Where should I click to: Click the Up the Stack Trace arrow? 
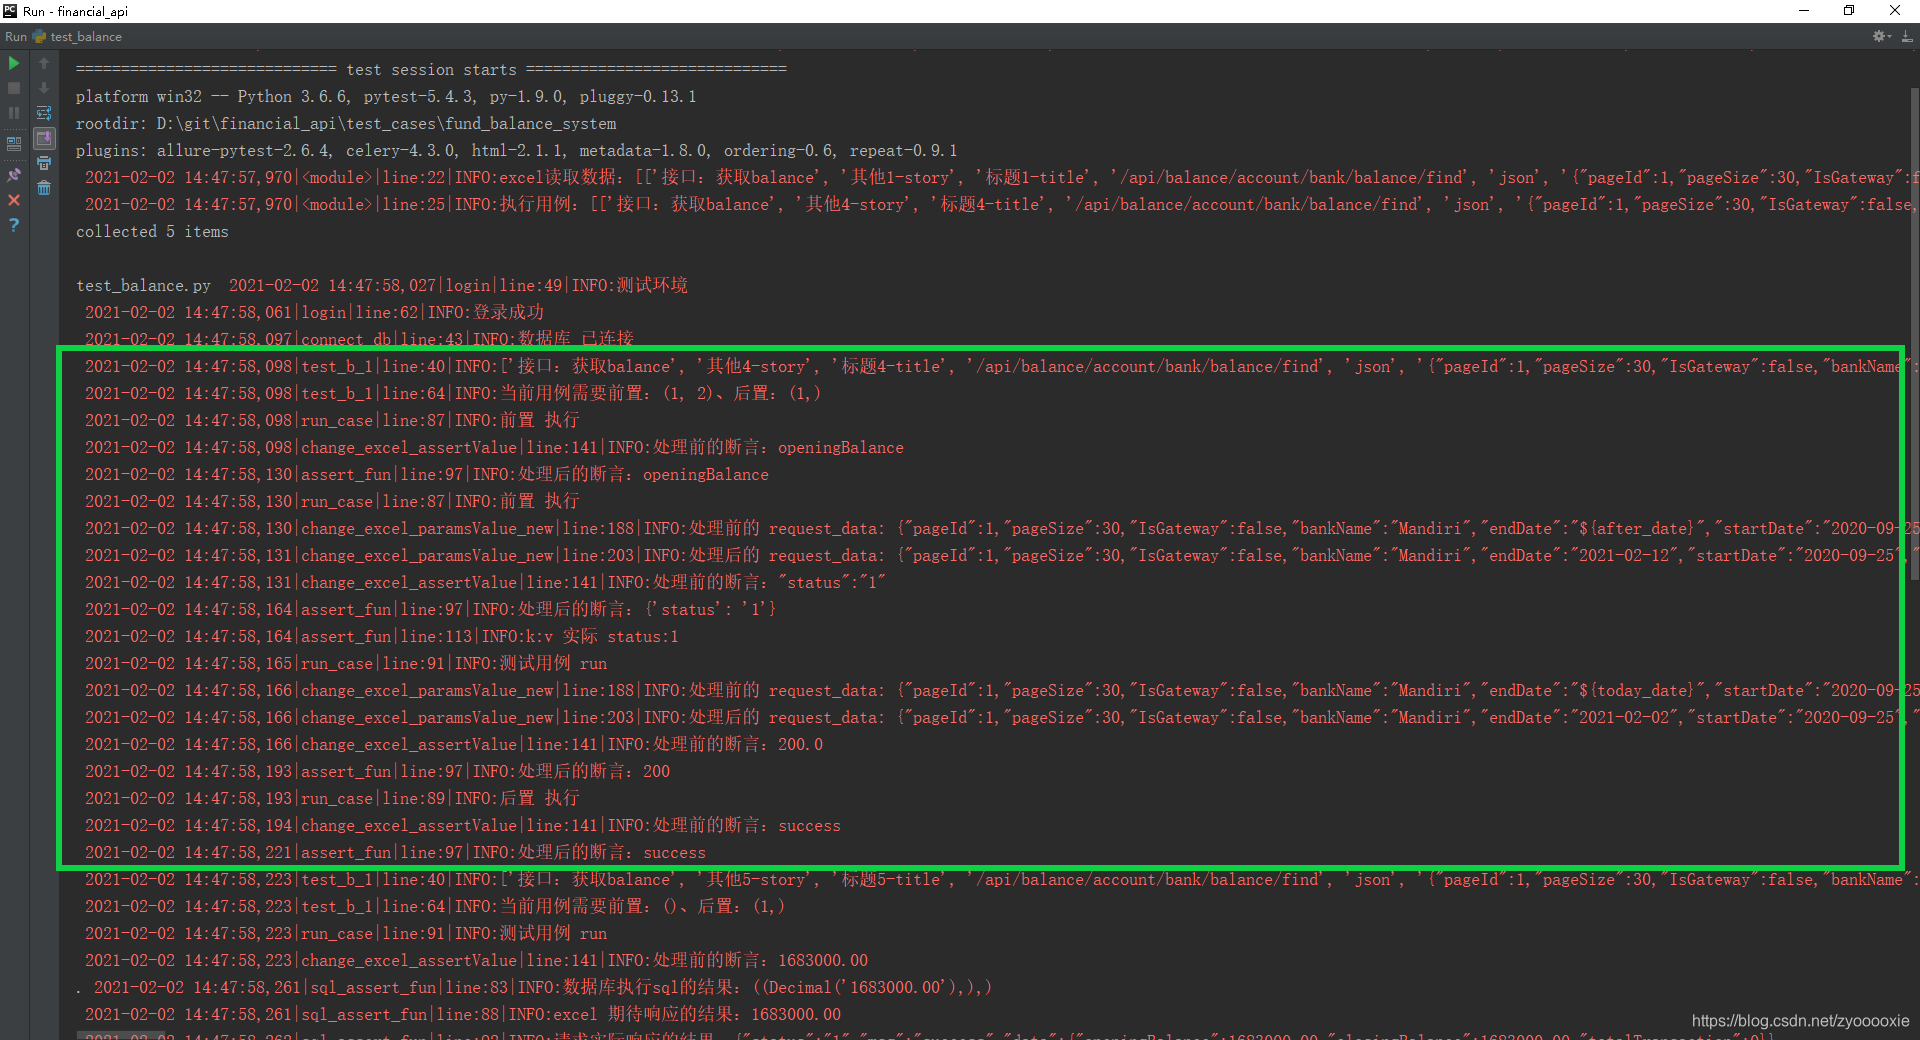(44, 63)
